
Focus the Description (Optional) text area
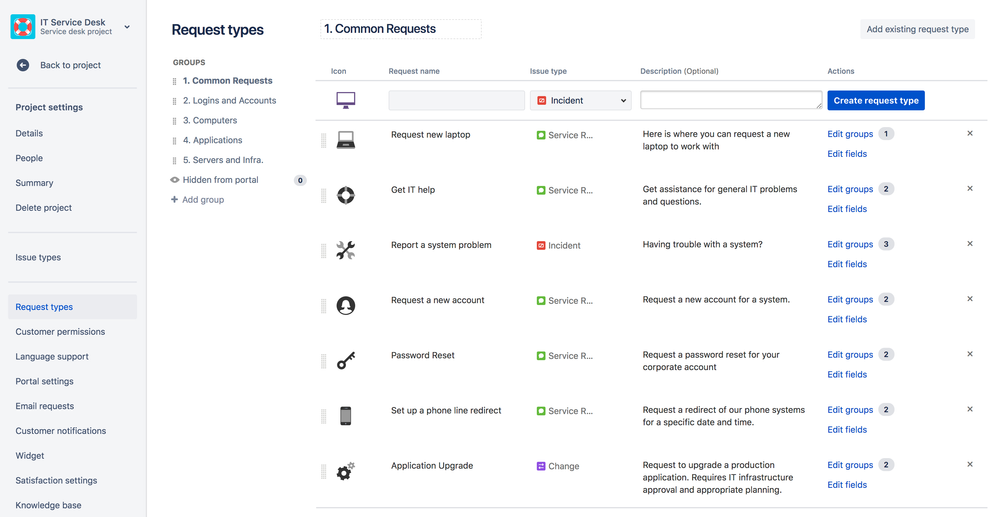tap(731, 100)
